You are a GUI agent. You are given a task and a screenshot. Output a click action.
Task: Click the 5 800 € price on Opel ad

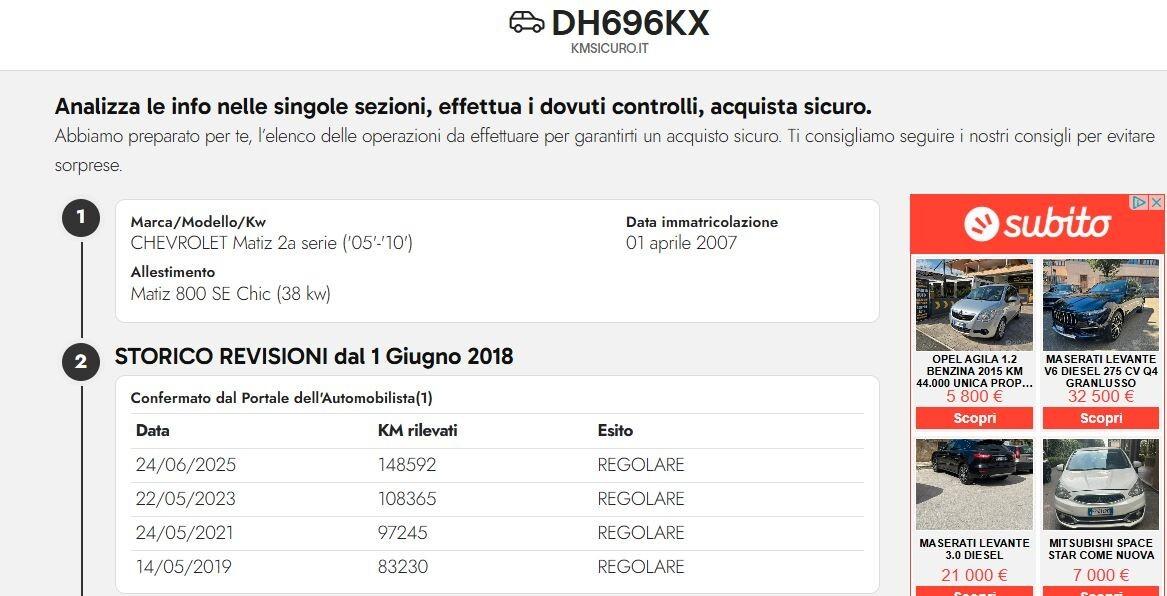click(974, 397)
